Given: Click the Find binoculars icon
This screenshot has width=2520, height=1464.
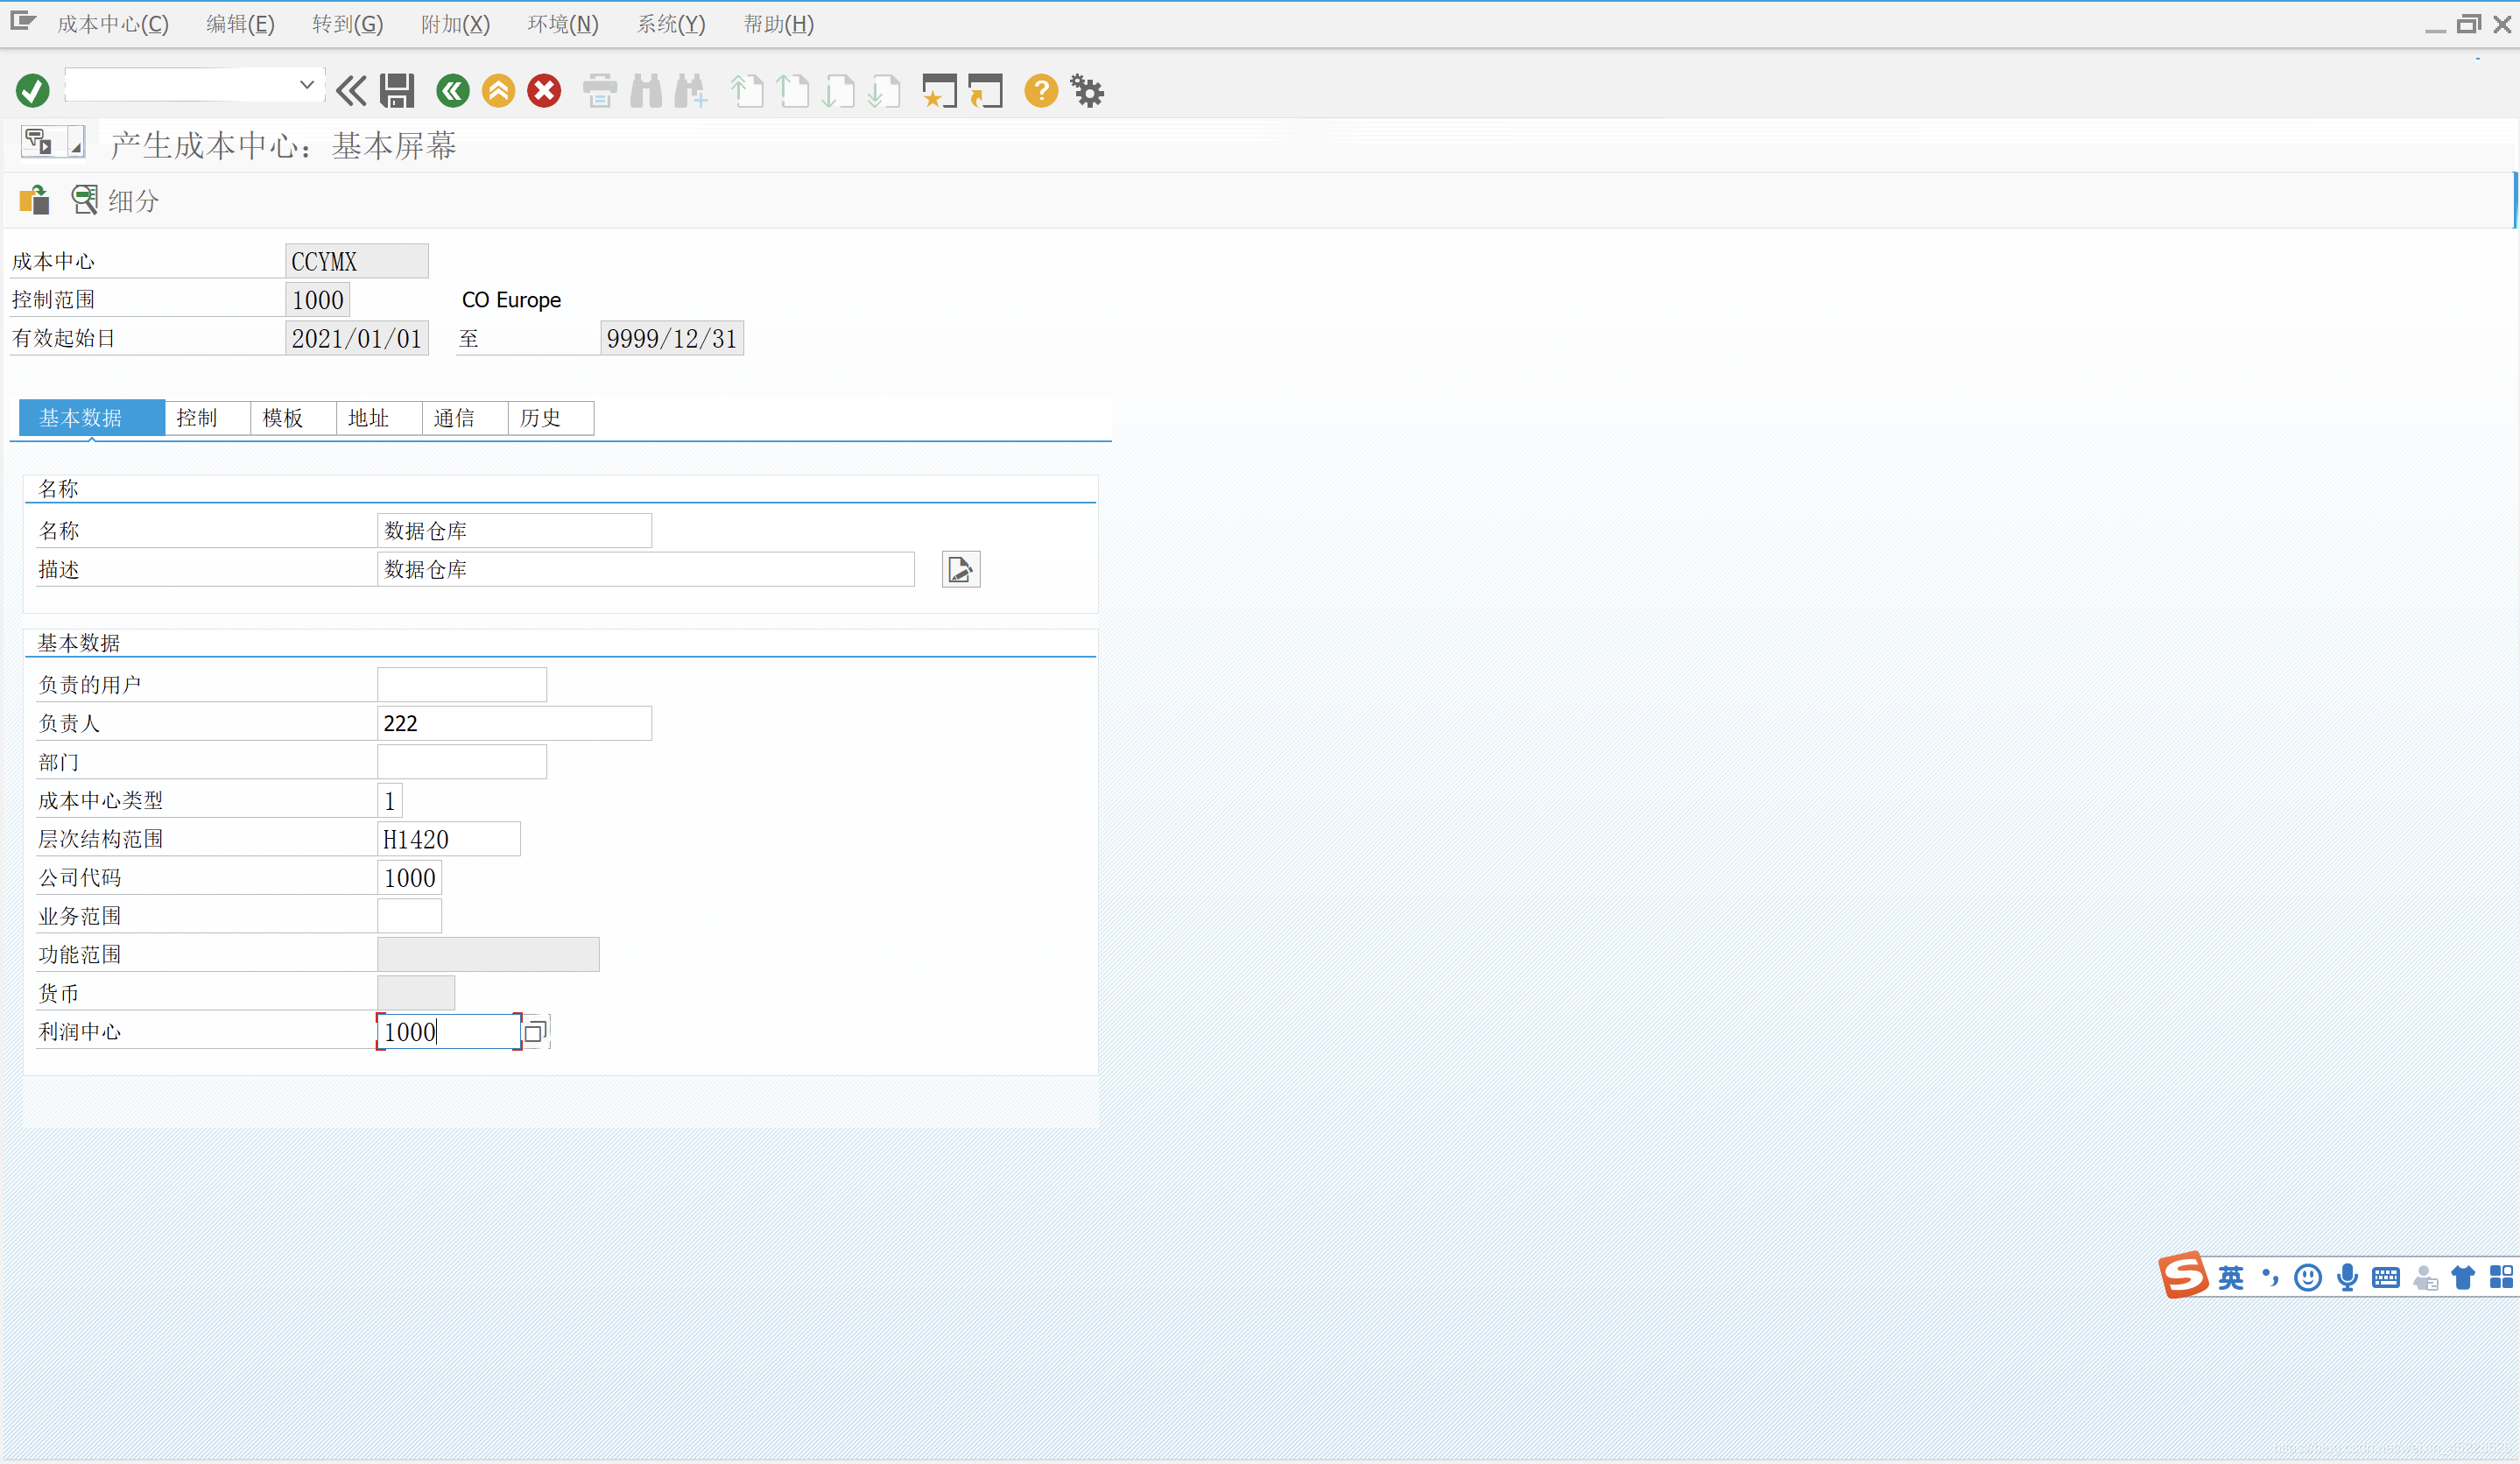Looking at the screenshot, I should 646,91.
